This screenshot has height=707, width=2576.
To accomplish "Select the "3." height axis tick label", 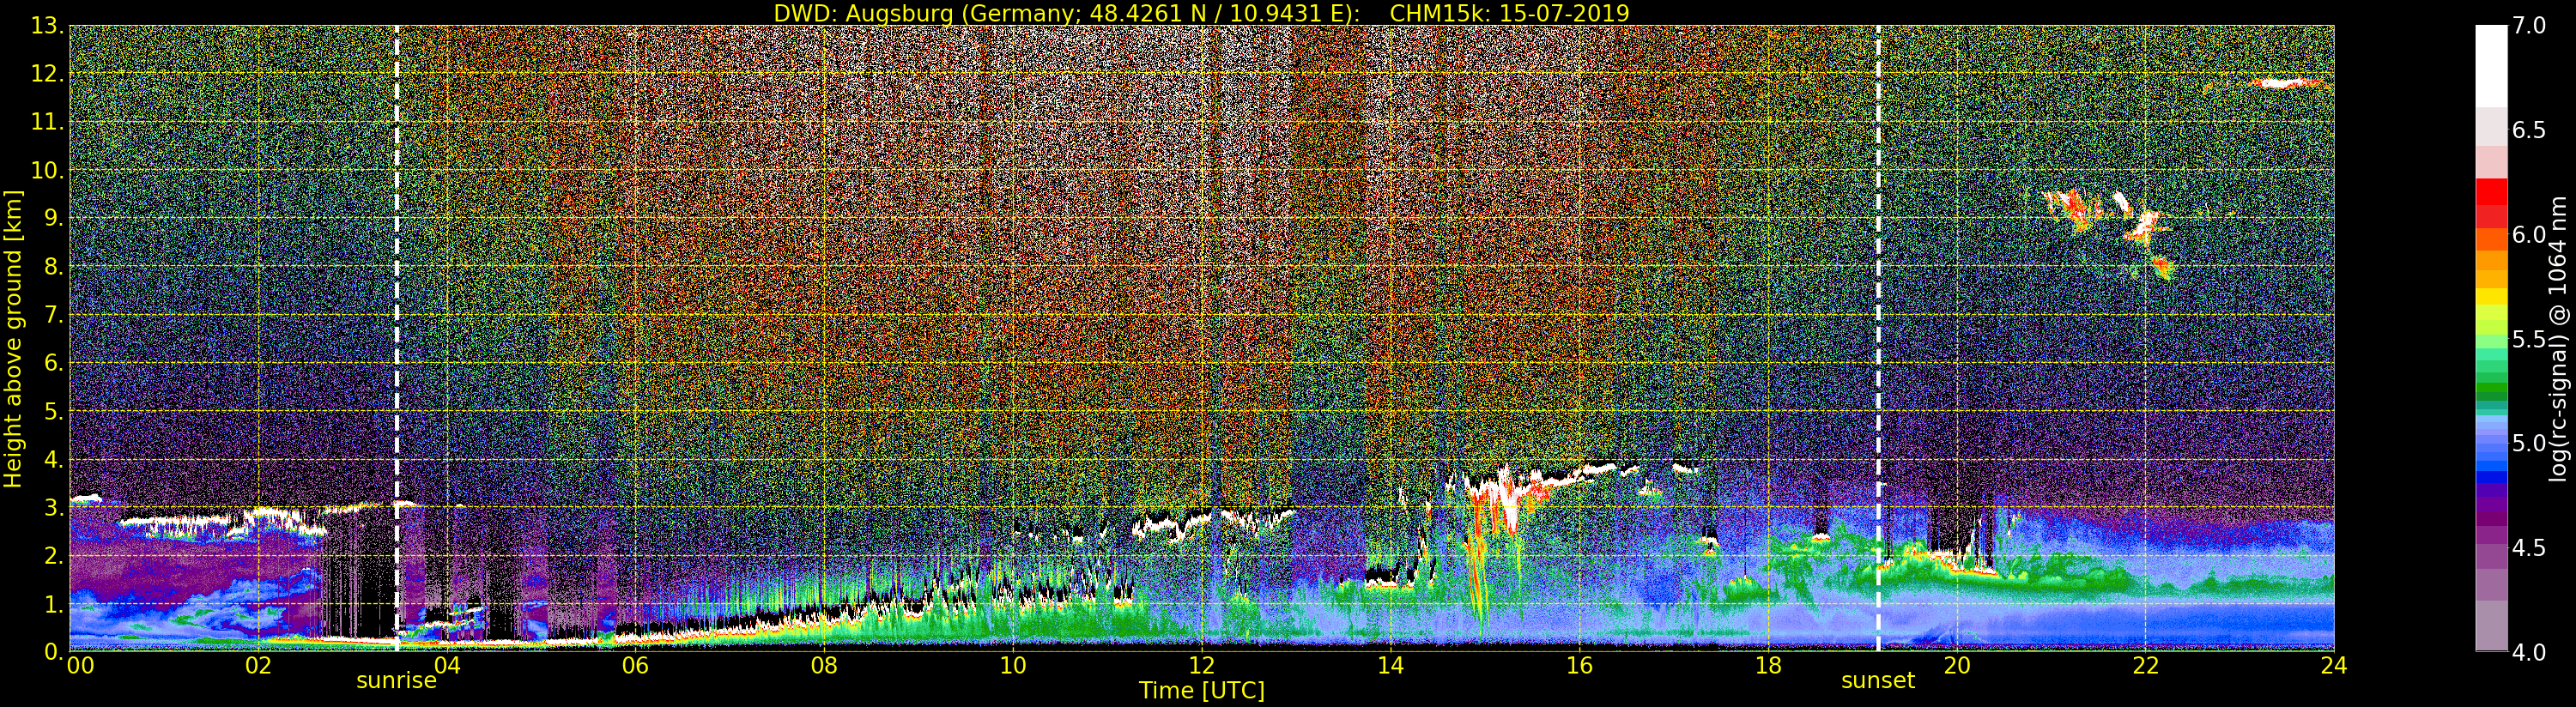I will 52,507.
